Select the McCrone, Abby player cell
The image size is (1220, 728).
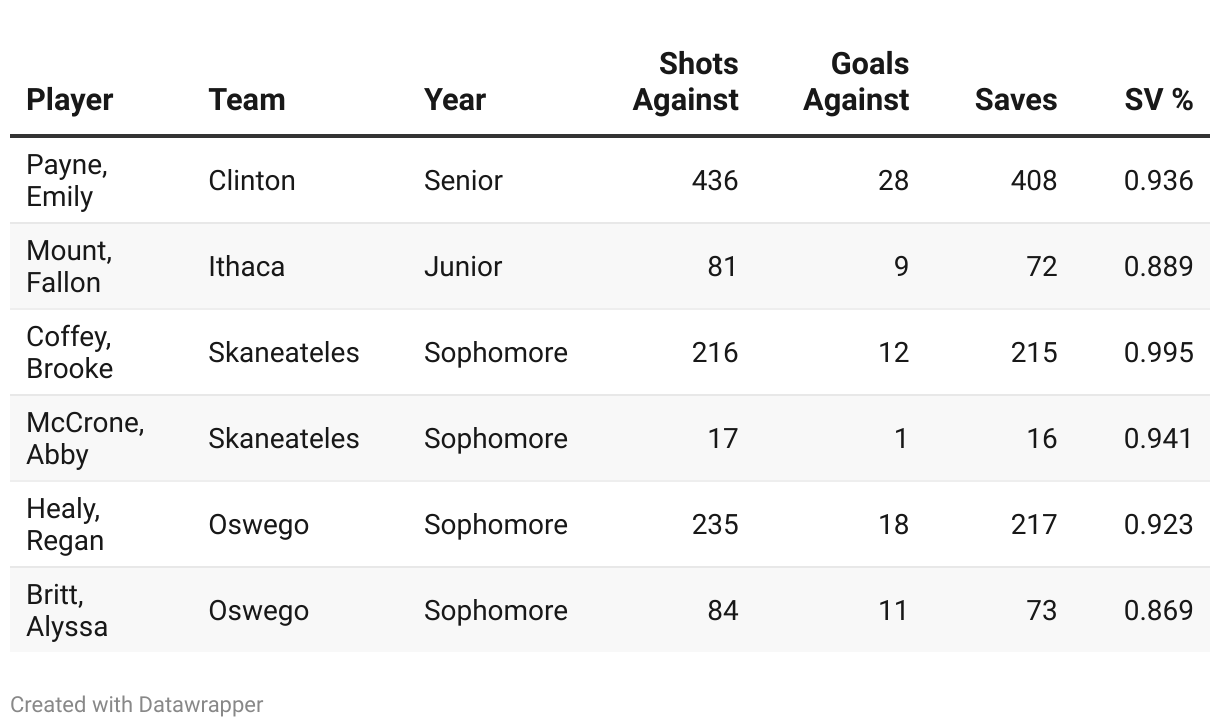(x=85, y=439)
